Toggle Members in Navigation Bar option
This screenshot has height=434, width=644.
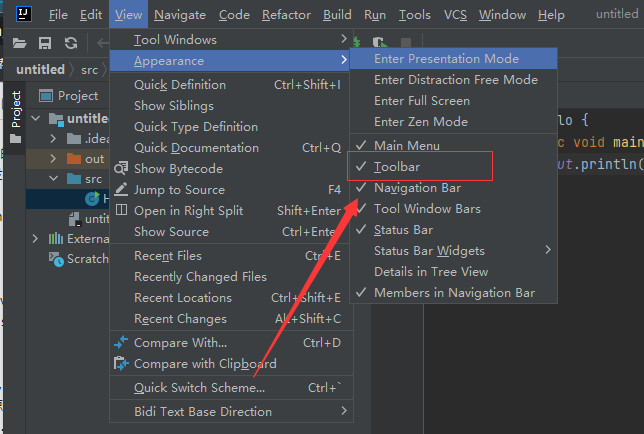coord(453,292)
